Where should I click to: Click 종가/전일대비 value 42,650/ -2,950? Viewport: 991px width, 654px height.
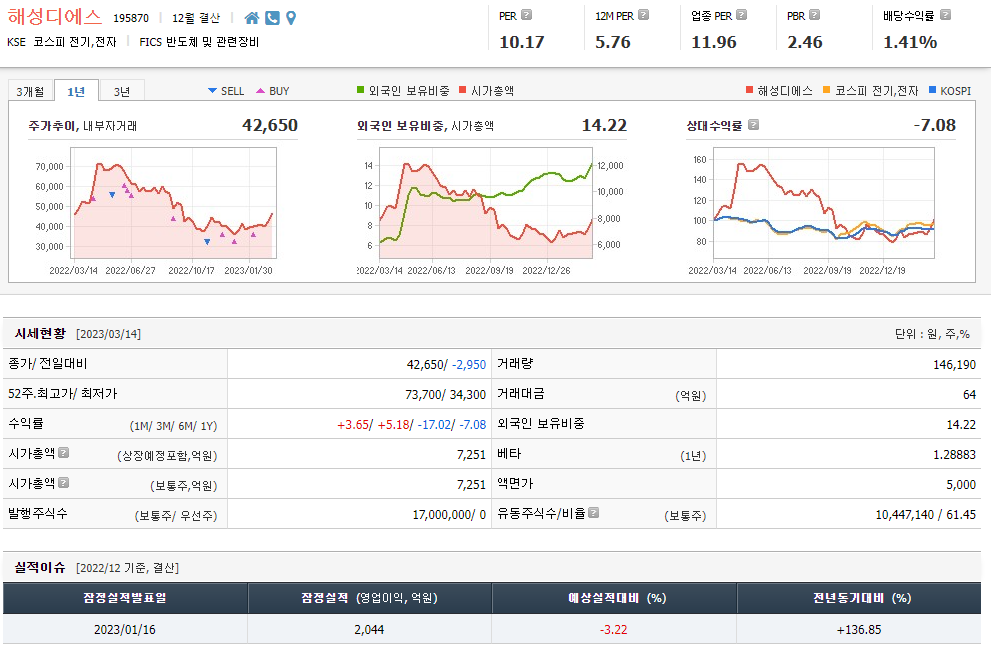pyautogui.click(x=446, y=365)
